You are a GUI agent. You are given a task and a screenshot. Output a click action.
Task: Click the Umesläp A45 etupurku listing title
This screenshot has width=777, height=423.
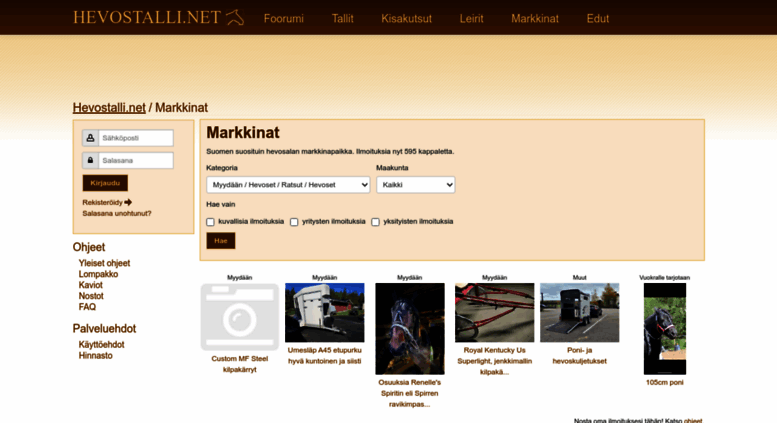pos(325,356)
